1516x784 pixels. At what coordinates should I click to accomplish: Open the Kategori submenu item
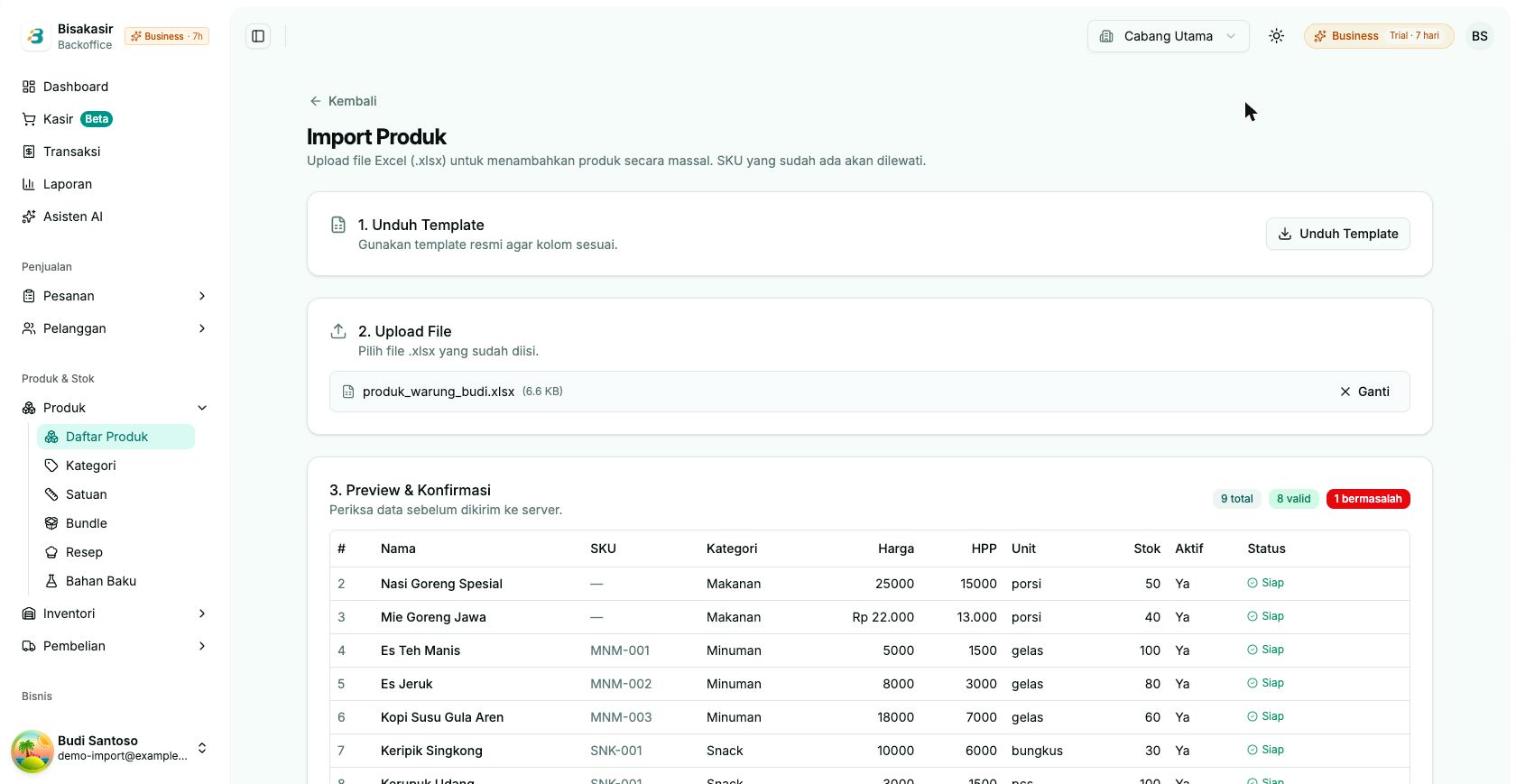click(x=116, y=466)
